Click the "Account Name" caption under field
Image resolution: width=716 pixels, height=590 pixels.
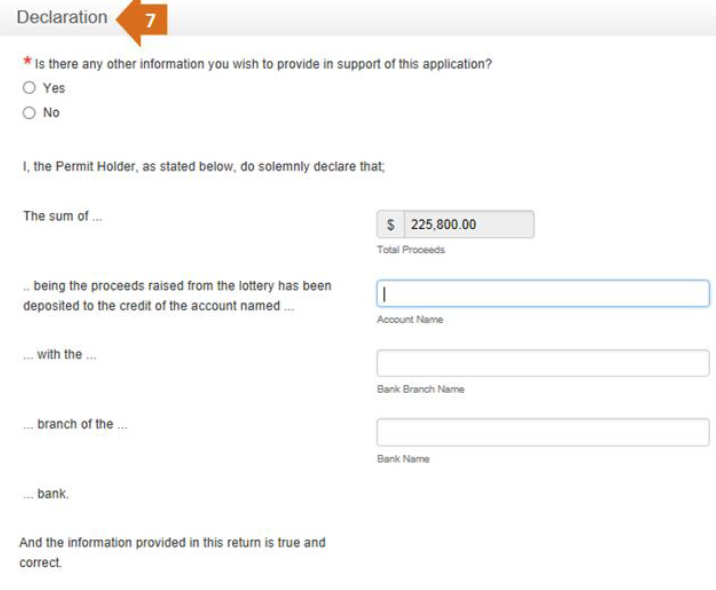[x=410, y=320]
